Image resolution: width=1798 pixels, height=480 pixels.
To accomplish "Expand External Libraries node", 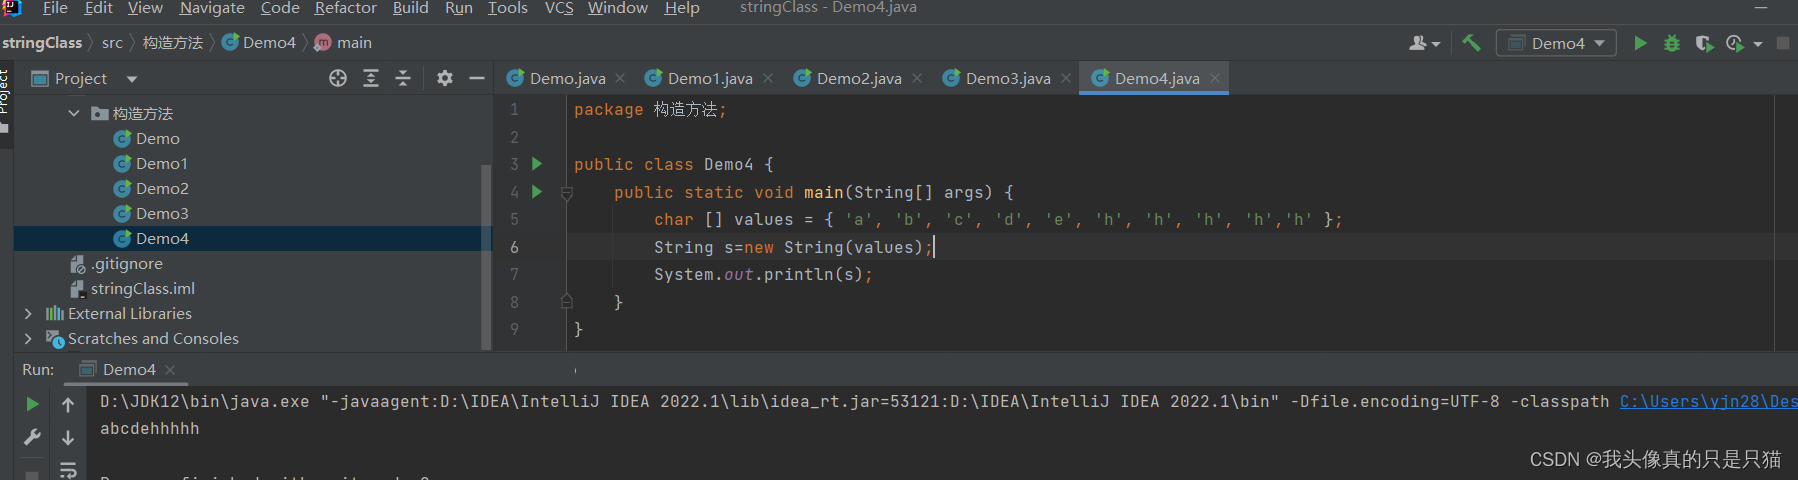I will (28, 314).
